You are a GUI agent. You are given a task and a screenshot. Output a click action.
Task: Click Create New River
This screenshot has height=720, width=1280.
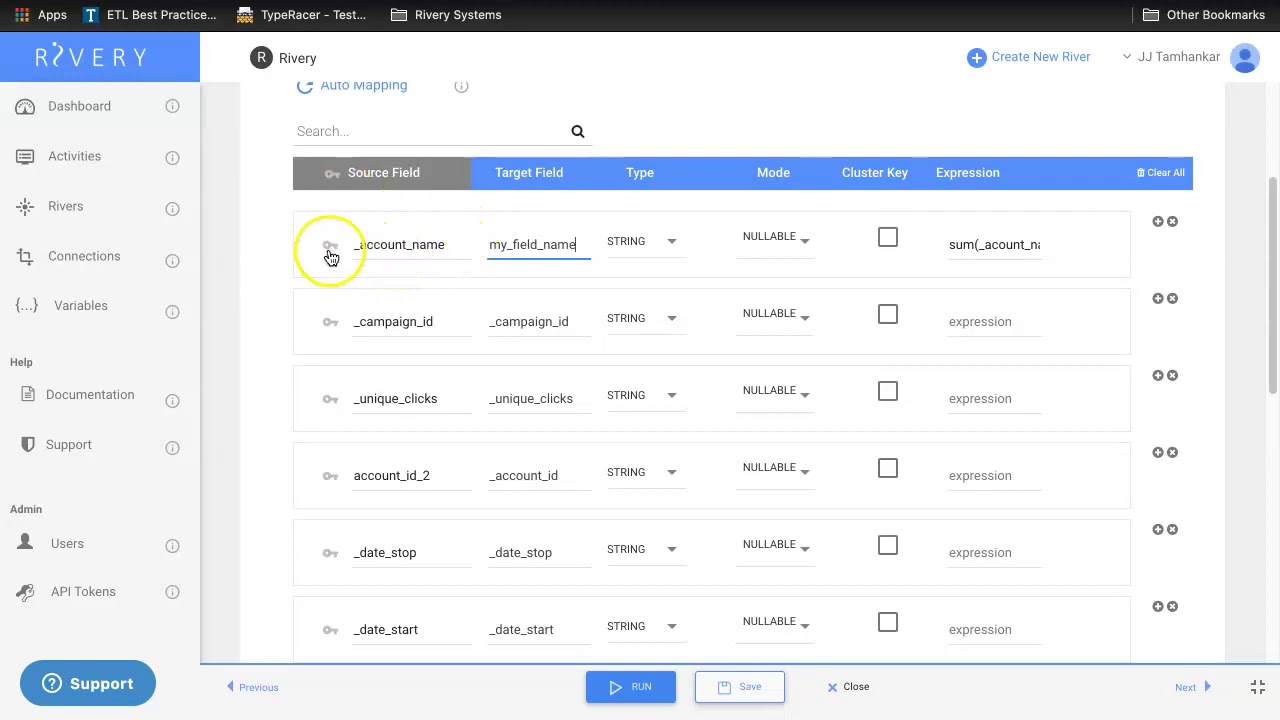(1029, 57)
